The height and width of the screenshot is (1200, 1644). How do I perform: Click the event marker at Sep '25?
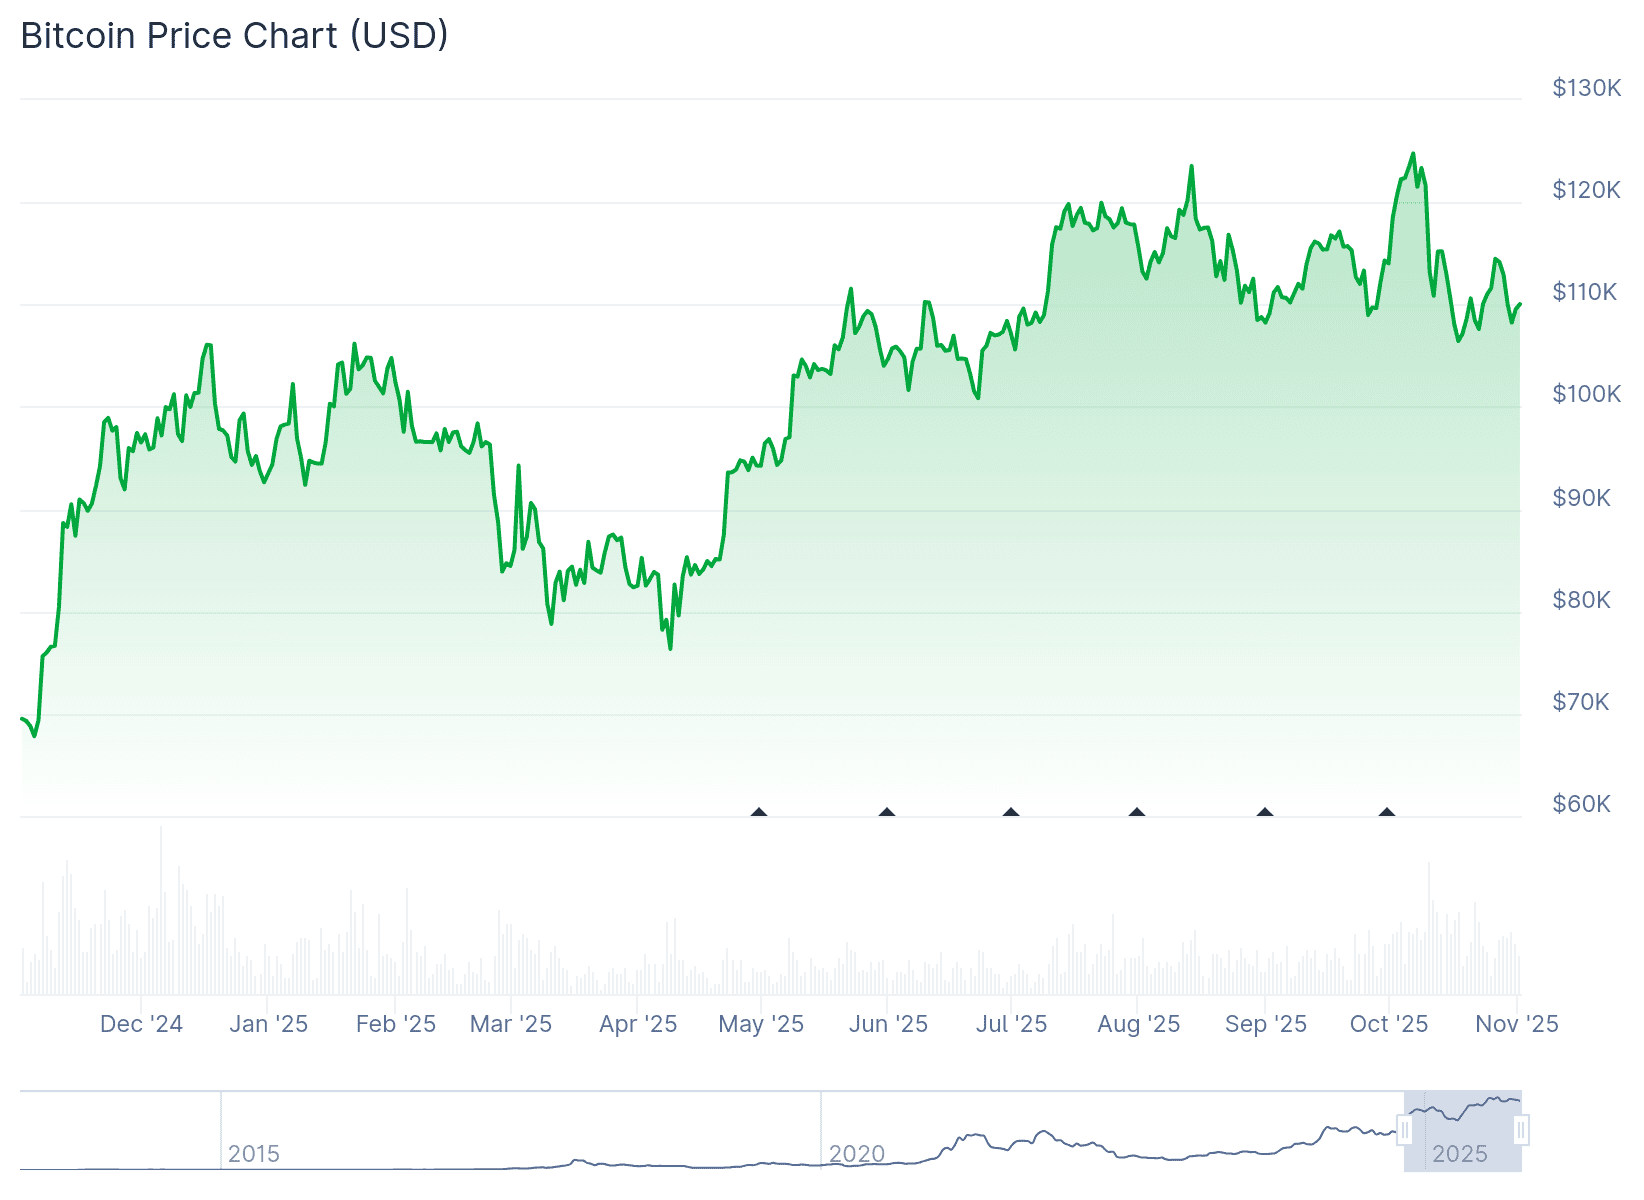point(1265,812)
